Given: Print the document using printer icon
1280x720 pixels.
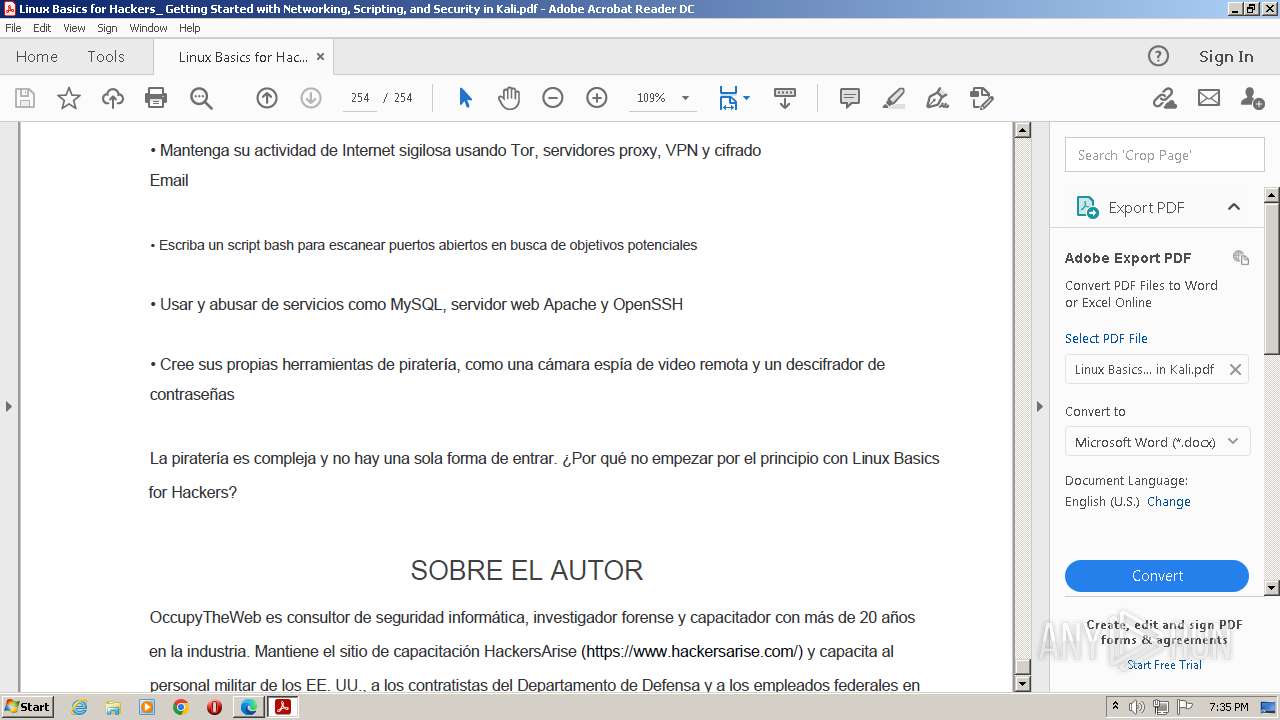Looking at the screenshot, I should click(x=156, y=98).
